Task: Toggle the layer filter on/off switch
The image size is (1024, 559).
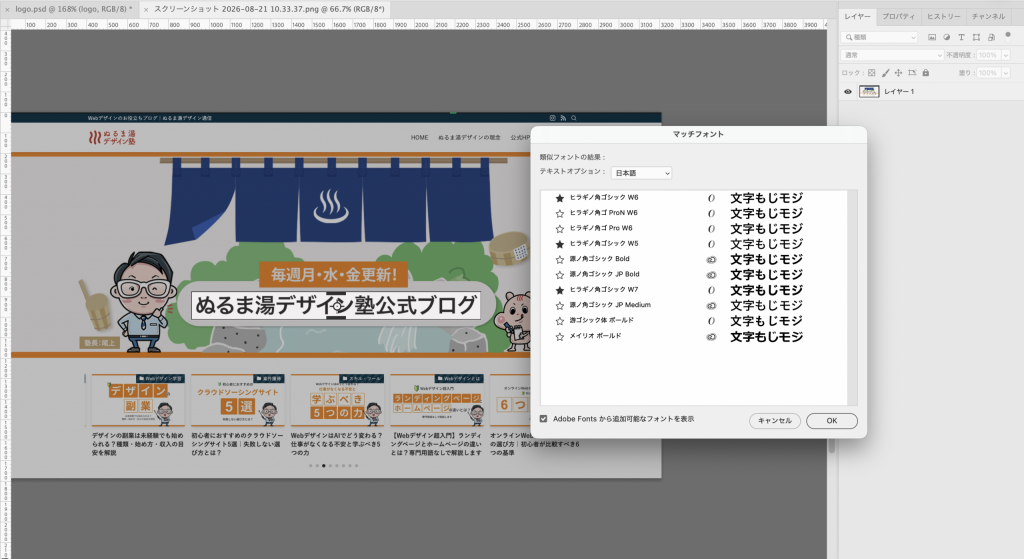Action: tap(1007, 35)
